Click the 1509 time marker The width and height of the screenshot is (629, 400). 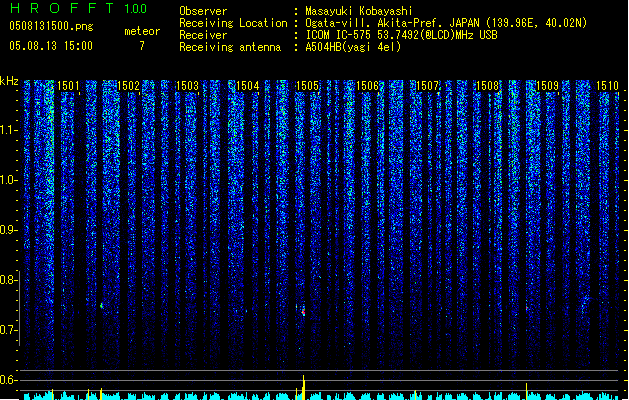(x=548, y=86)
